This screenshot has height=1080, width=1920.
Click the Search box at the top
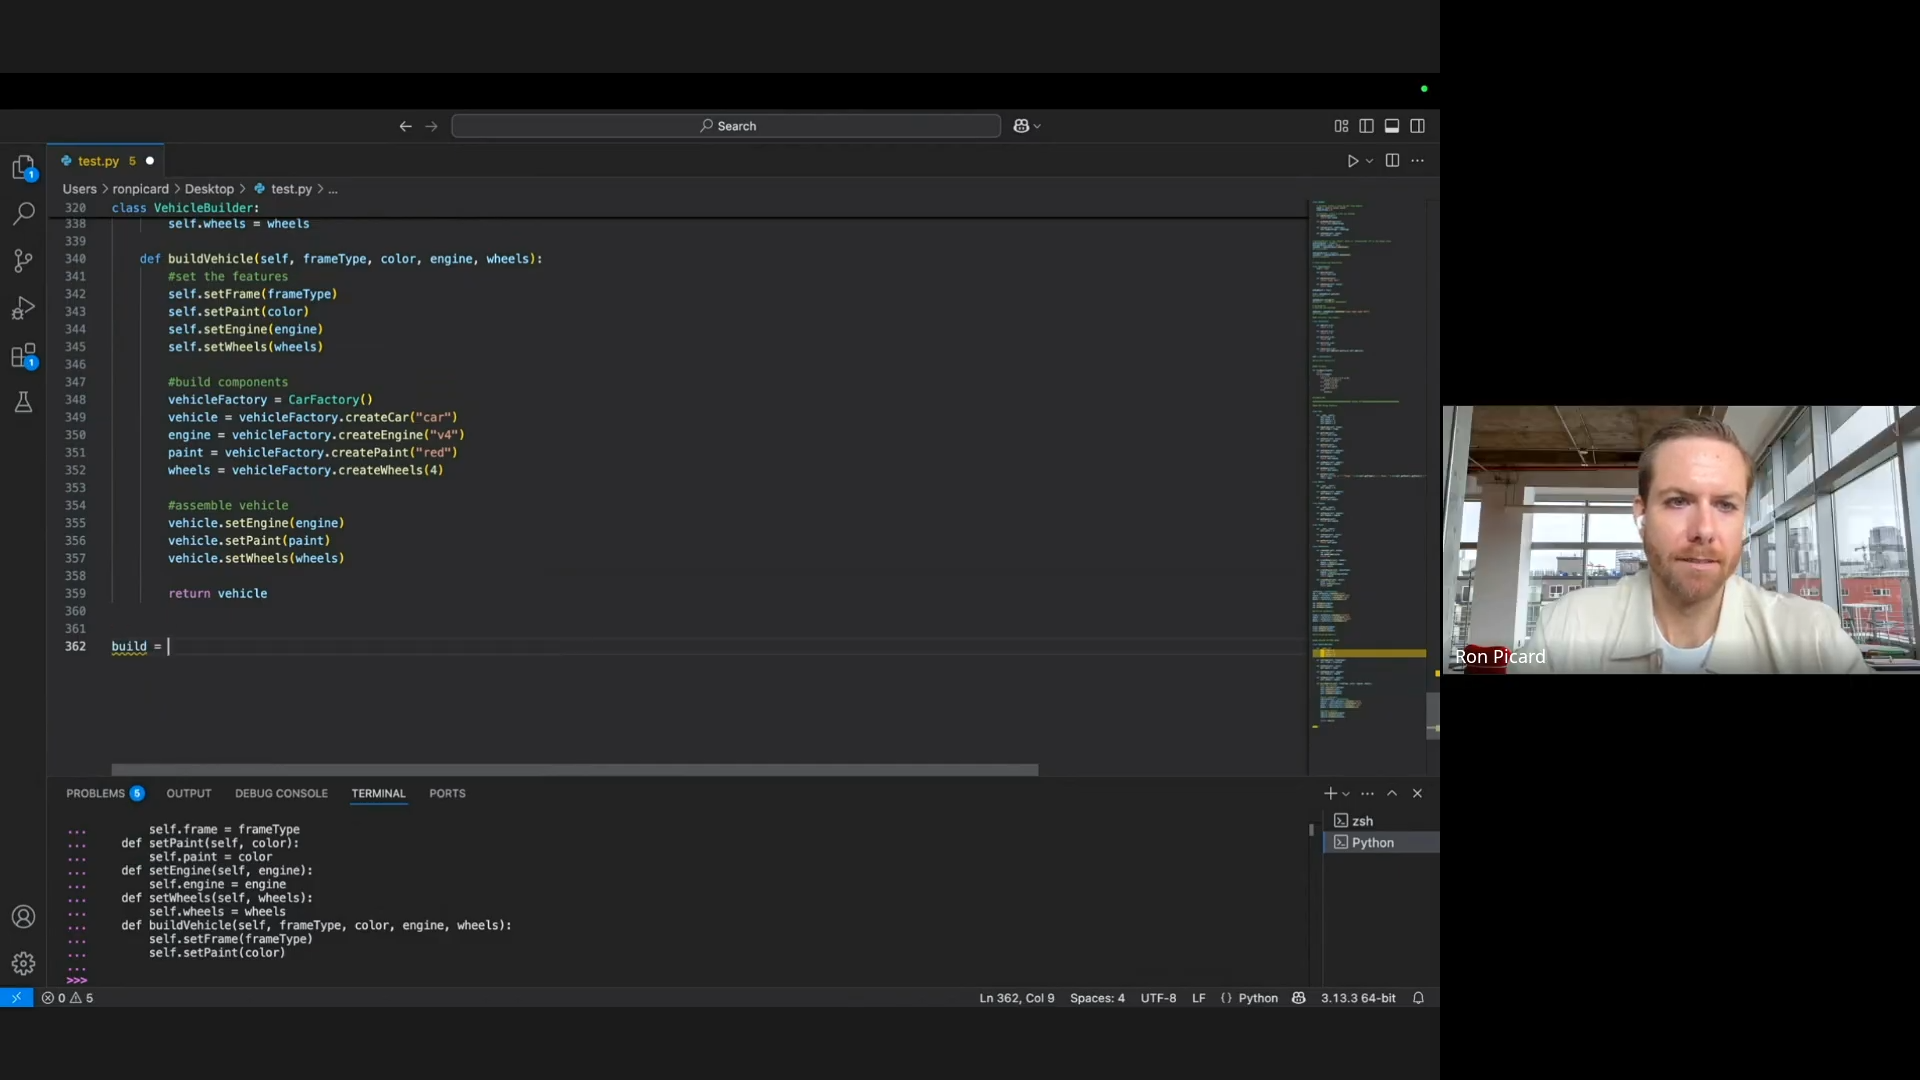click(725, 125)
